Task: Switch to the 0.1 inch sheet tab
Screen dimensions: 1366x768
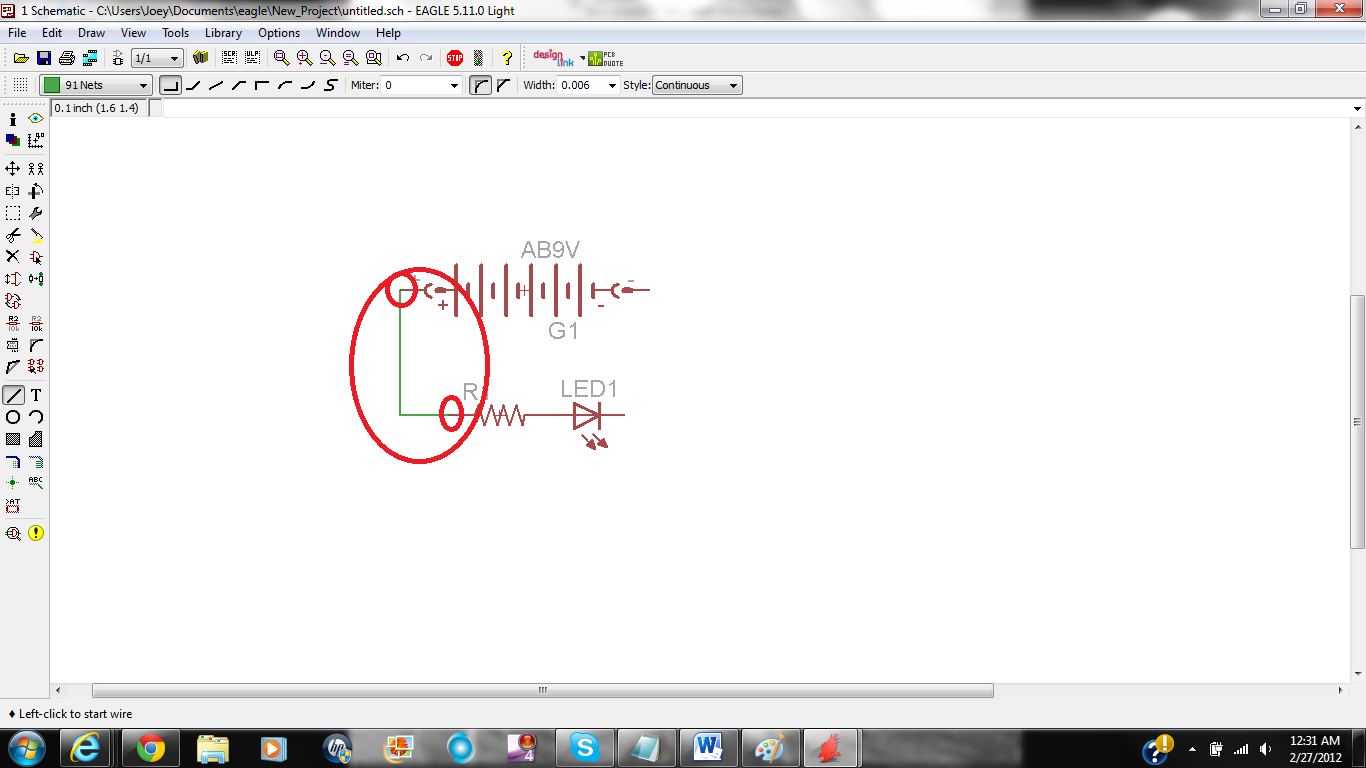Action: tap(97, 106)
